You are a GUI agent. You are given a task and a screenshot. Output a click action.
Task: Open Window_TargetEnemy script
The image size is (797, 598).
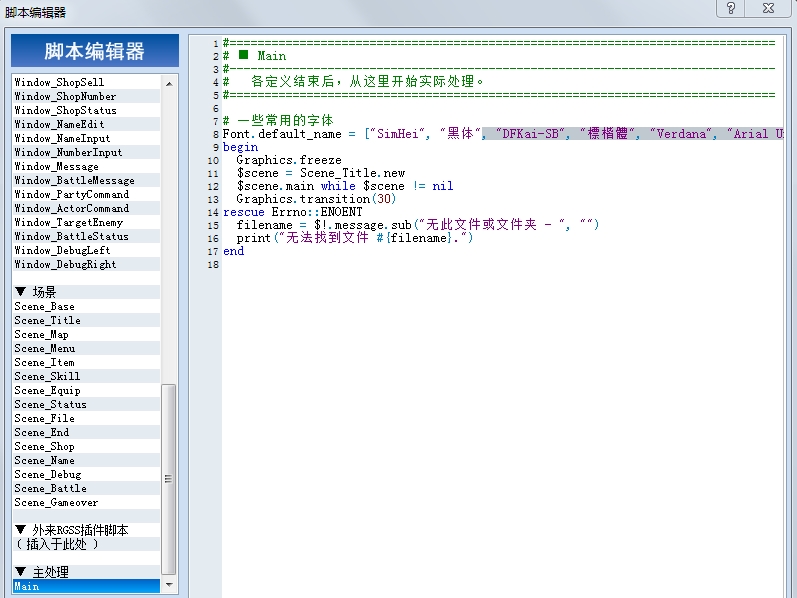coord(86,222)
